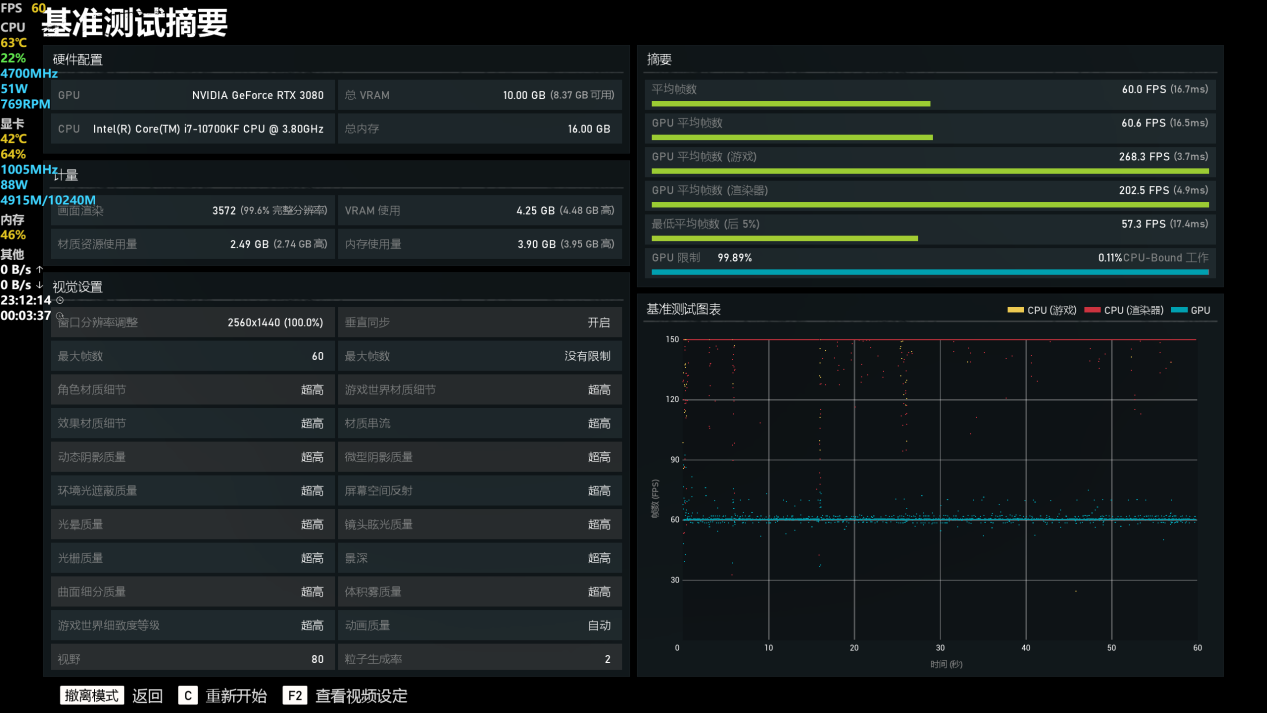
Task: Click the 动态阴影质量 setting row
Action: [x=193, y=457]
